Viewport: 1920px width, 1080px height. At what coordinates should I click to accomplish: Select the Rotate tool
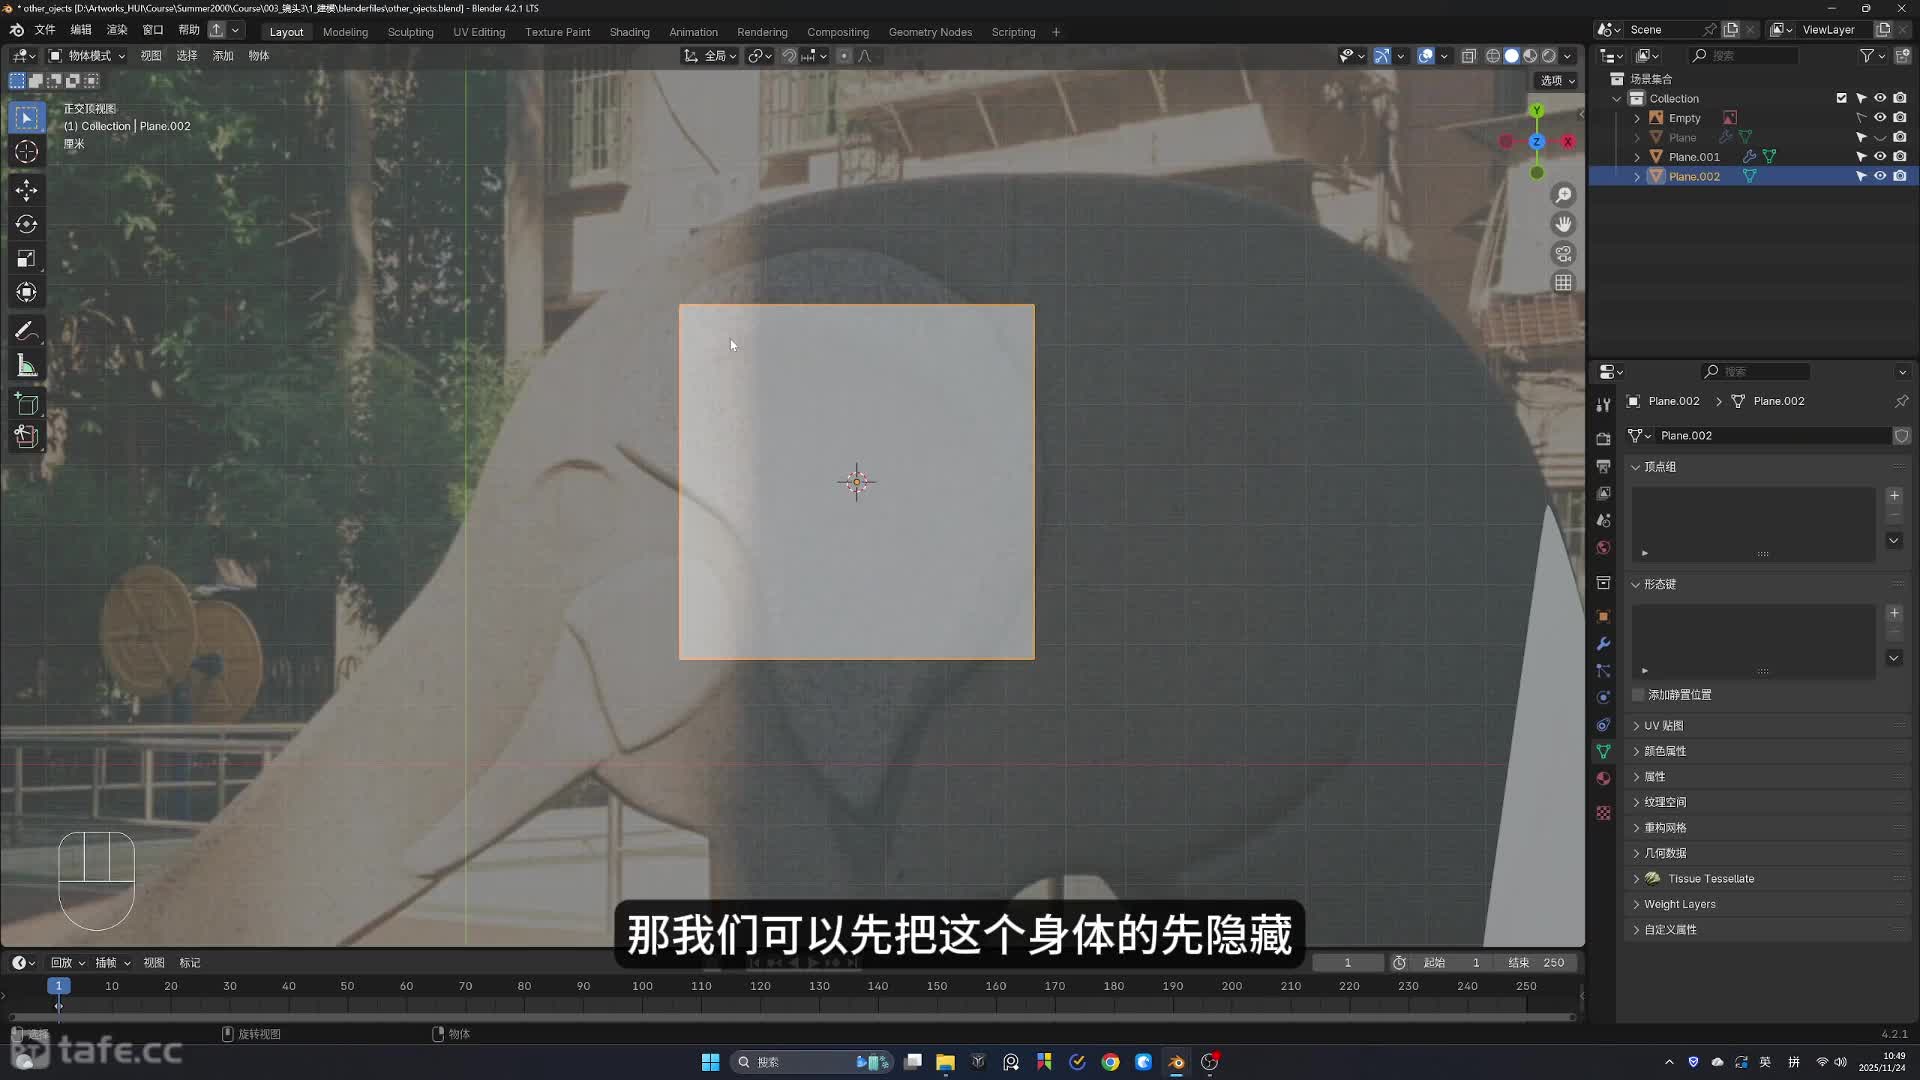(x=27, y=224)
